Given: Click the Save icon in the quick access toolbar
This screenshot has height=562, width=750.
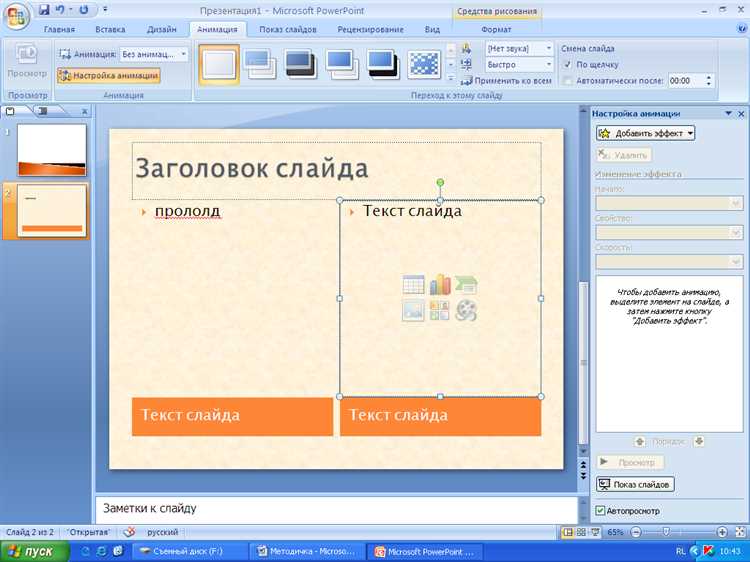Looking at the screenshot, I should (x=44, y=10).
